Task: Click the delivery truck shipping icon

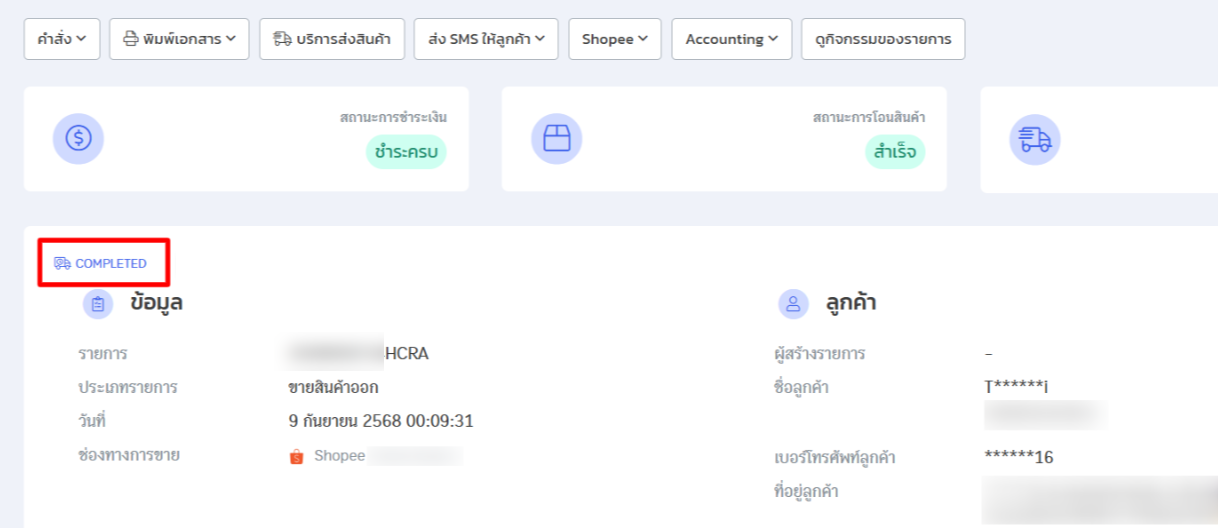Action: tap(1035, 139)
